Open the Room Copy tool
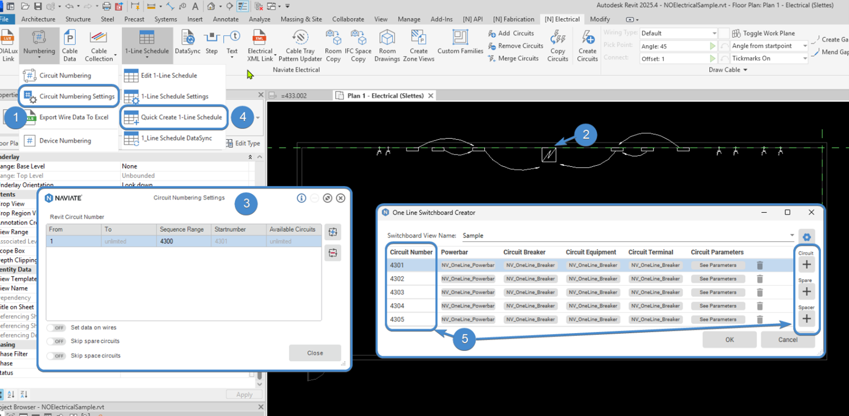The height and width of the screenshot is (416, 849). pos(333,46)
